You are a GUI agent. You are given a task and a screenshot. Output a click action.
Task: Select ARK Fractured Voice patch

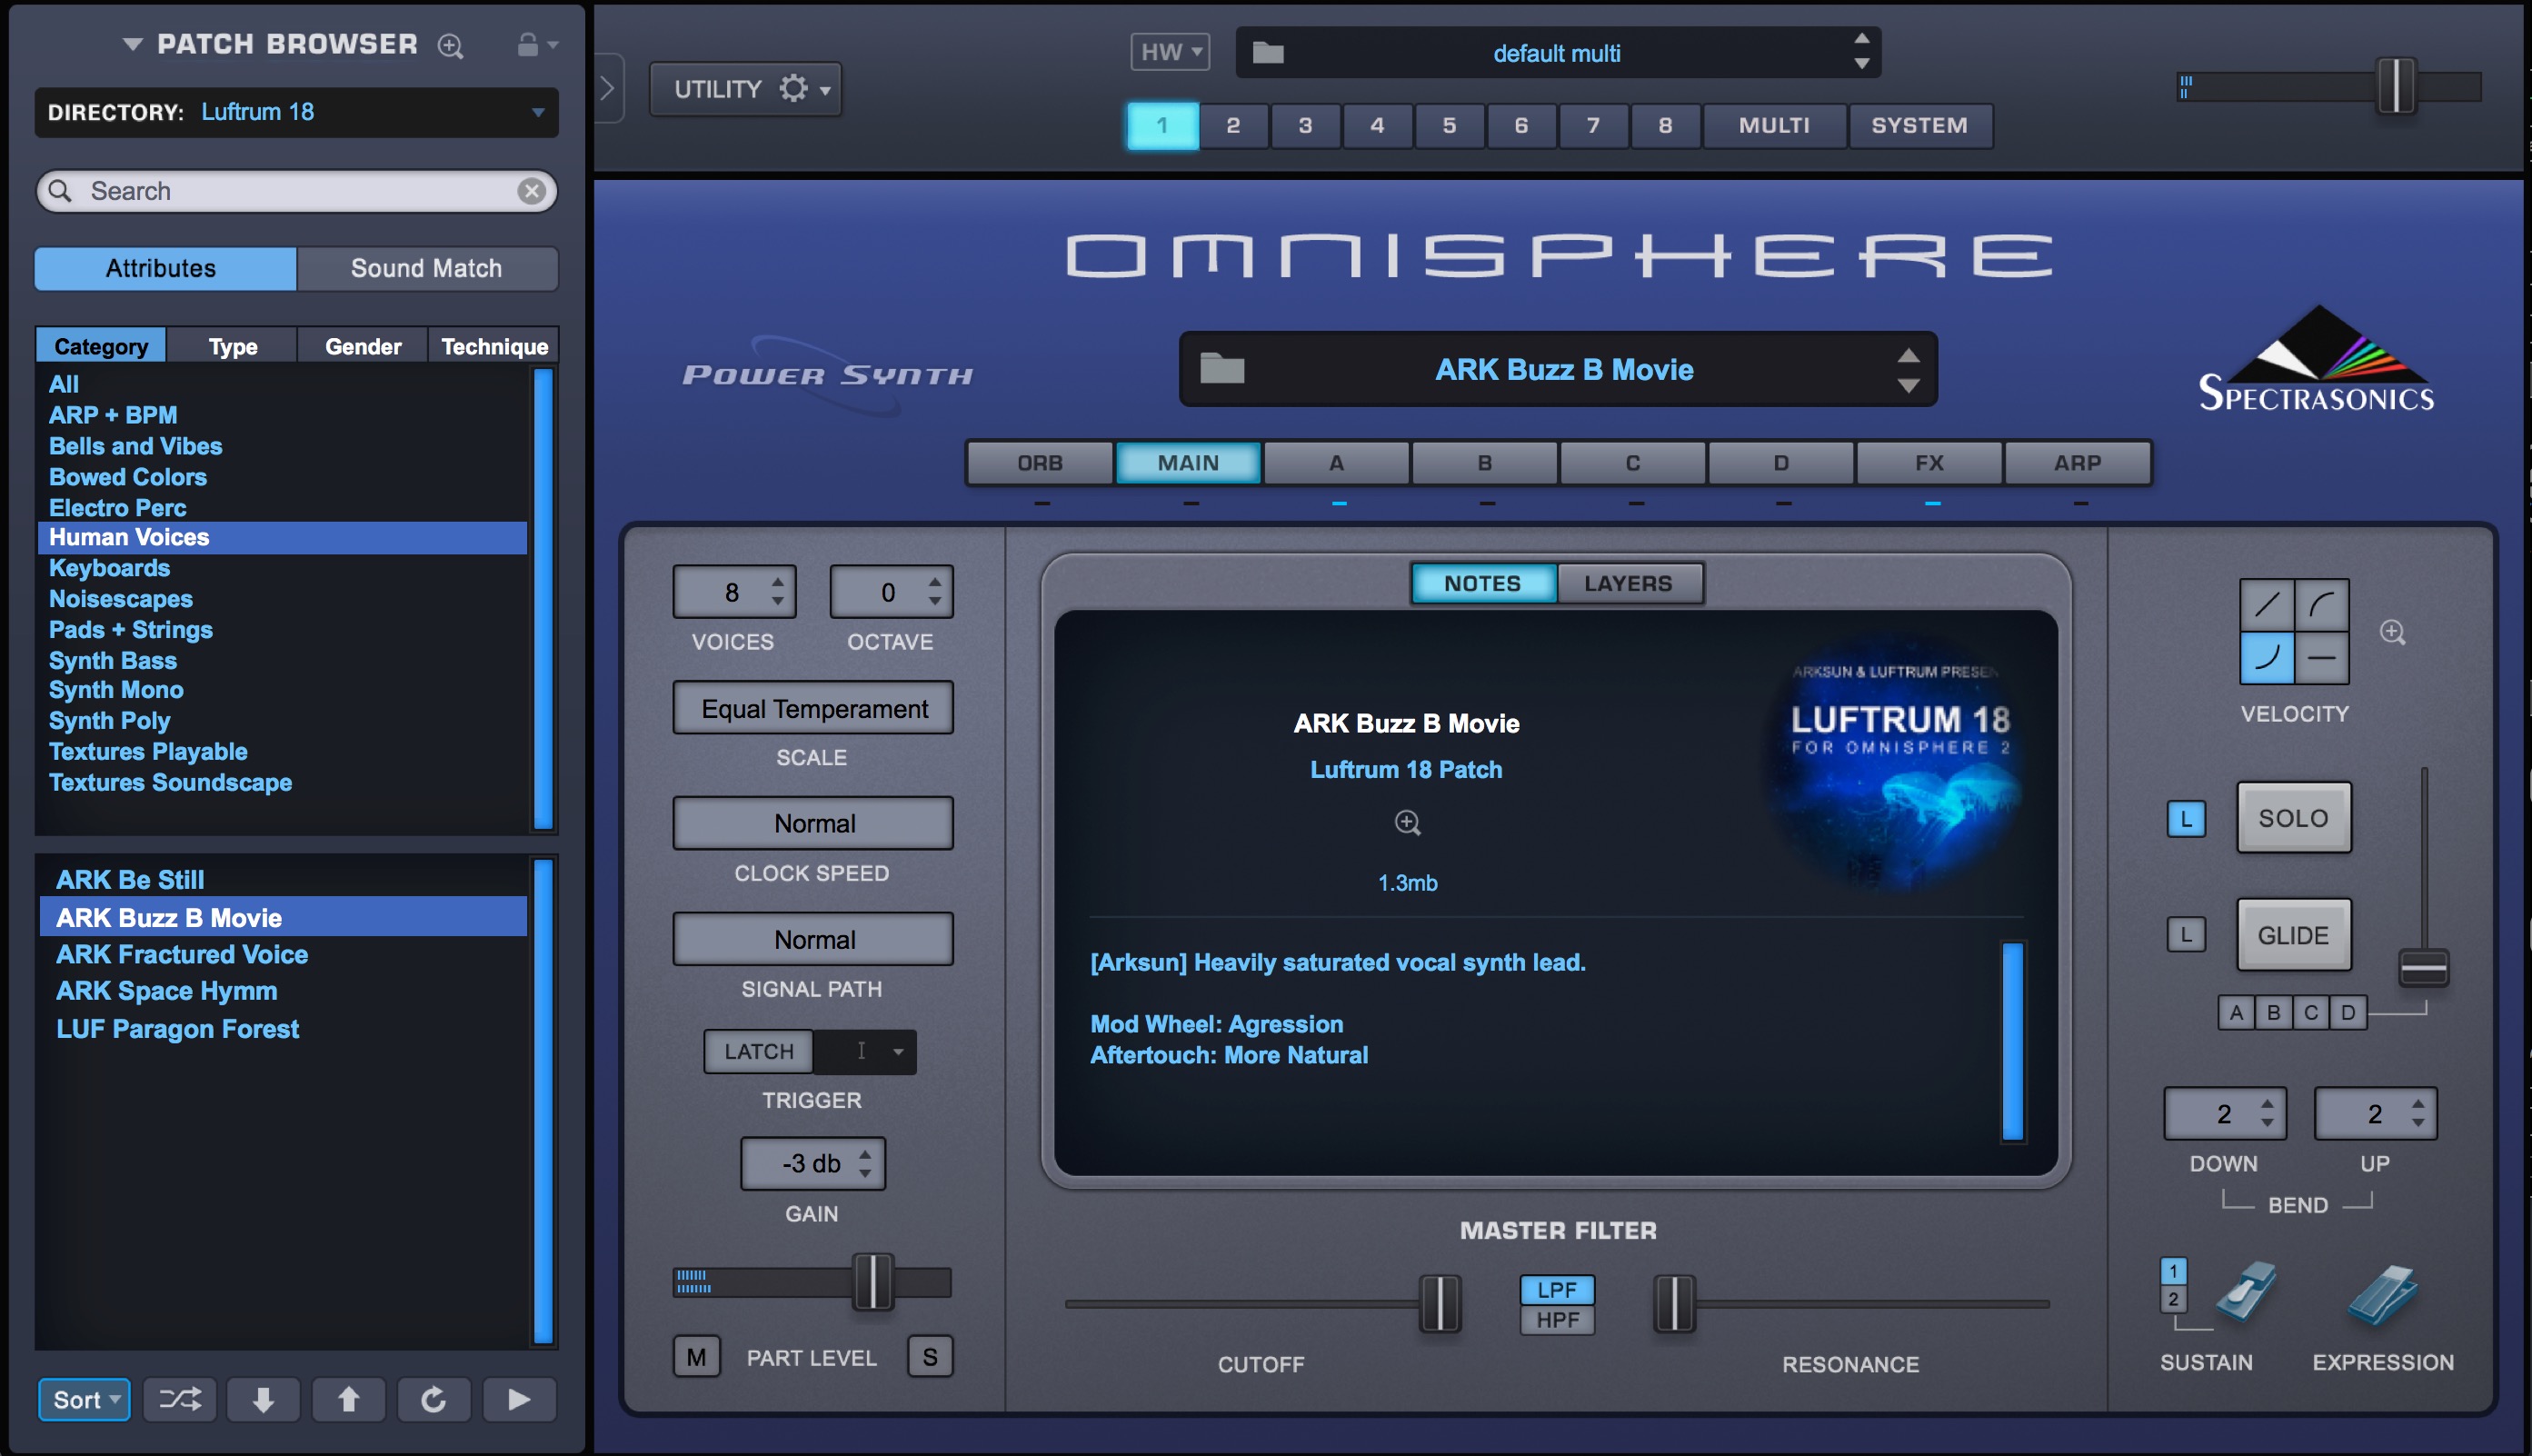click(182, 954)
